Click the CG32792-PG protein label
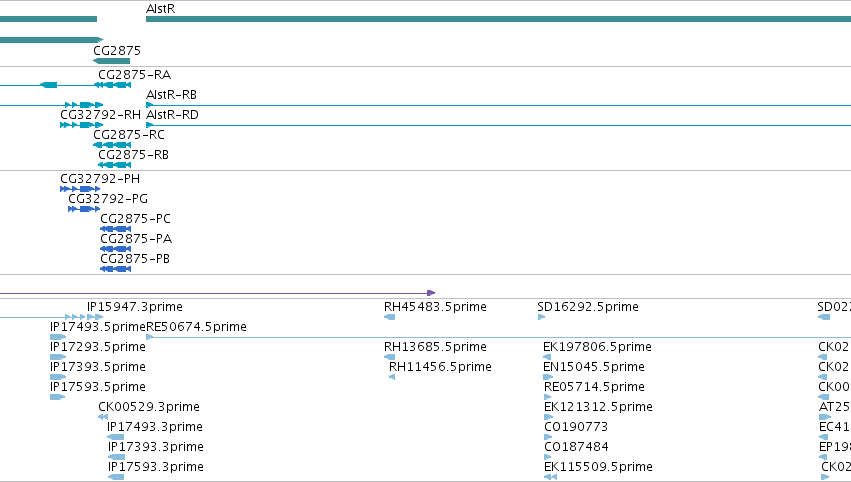The image size is (851, 482). pos(108,199)
